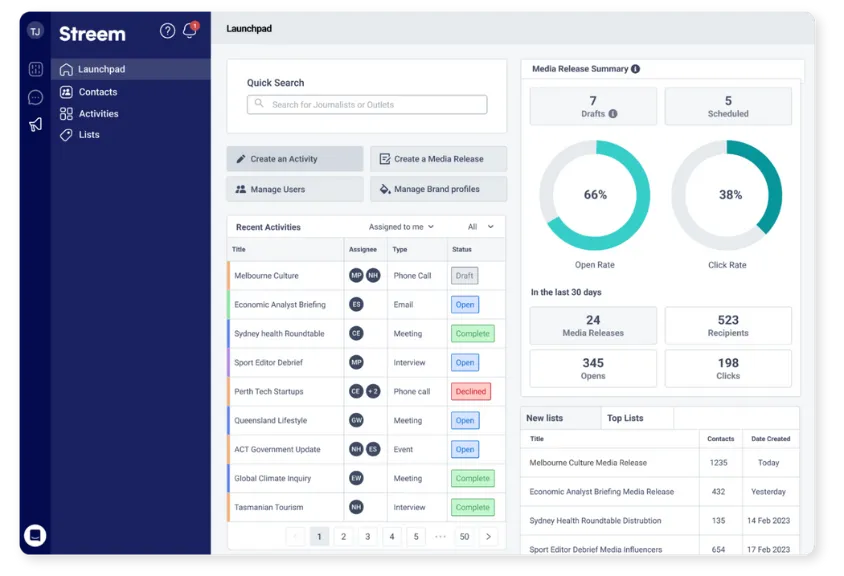Open Sydney Health Roundtable Distrubtion list
This screenshot has width=844, height=576.
pos(595,521)
